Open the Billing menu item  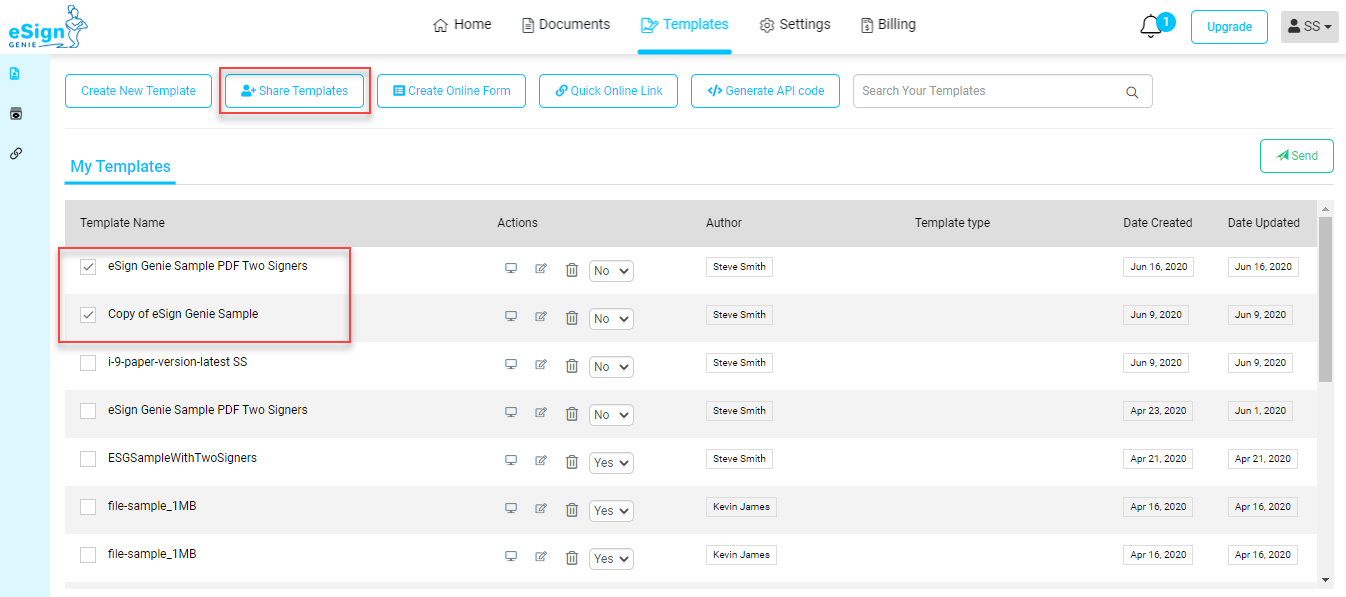pyautogui.click(x=888, y=24)
